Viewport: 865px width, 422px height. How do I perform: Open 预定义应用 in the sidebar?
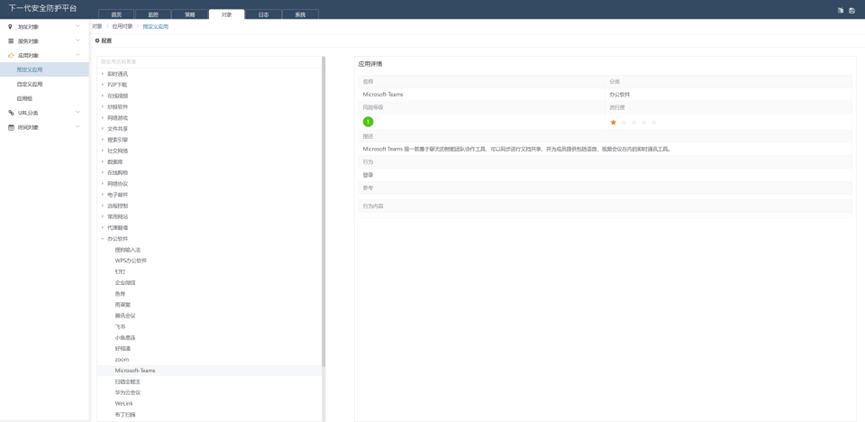coord(44,70)
